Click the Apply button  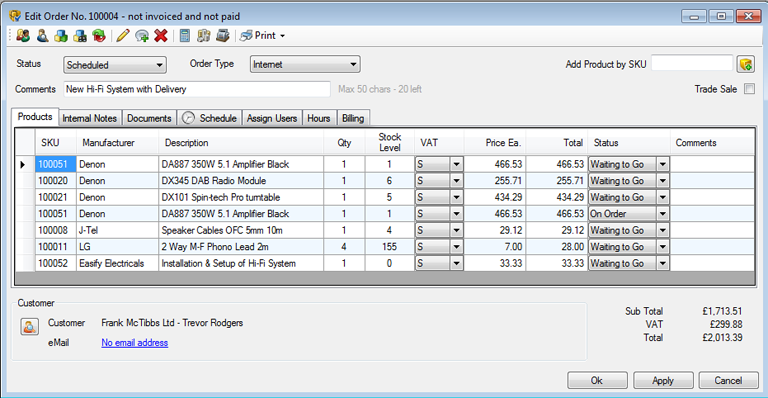(663, 380)
